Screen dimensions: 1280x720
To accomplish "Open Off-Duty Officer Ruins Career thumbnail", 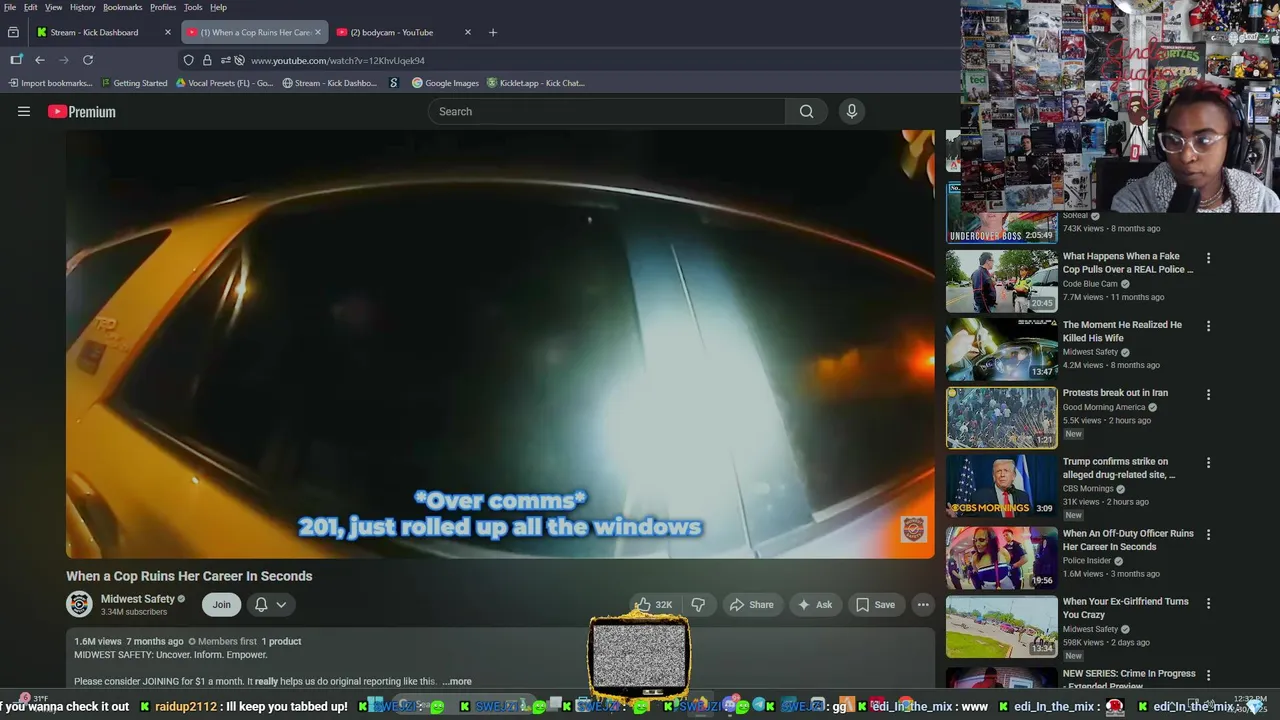I will 1001,557.
